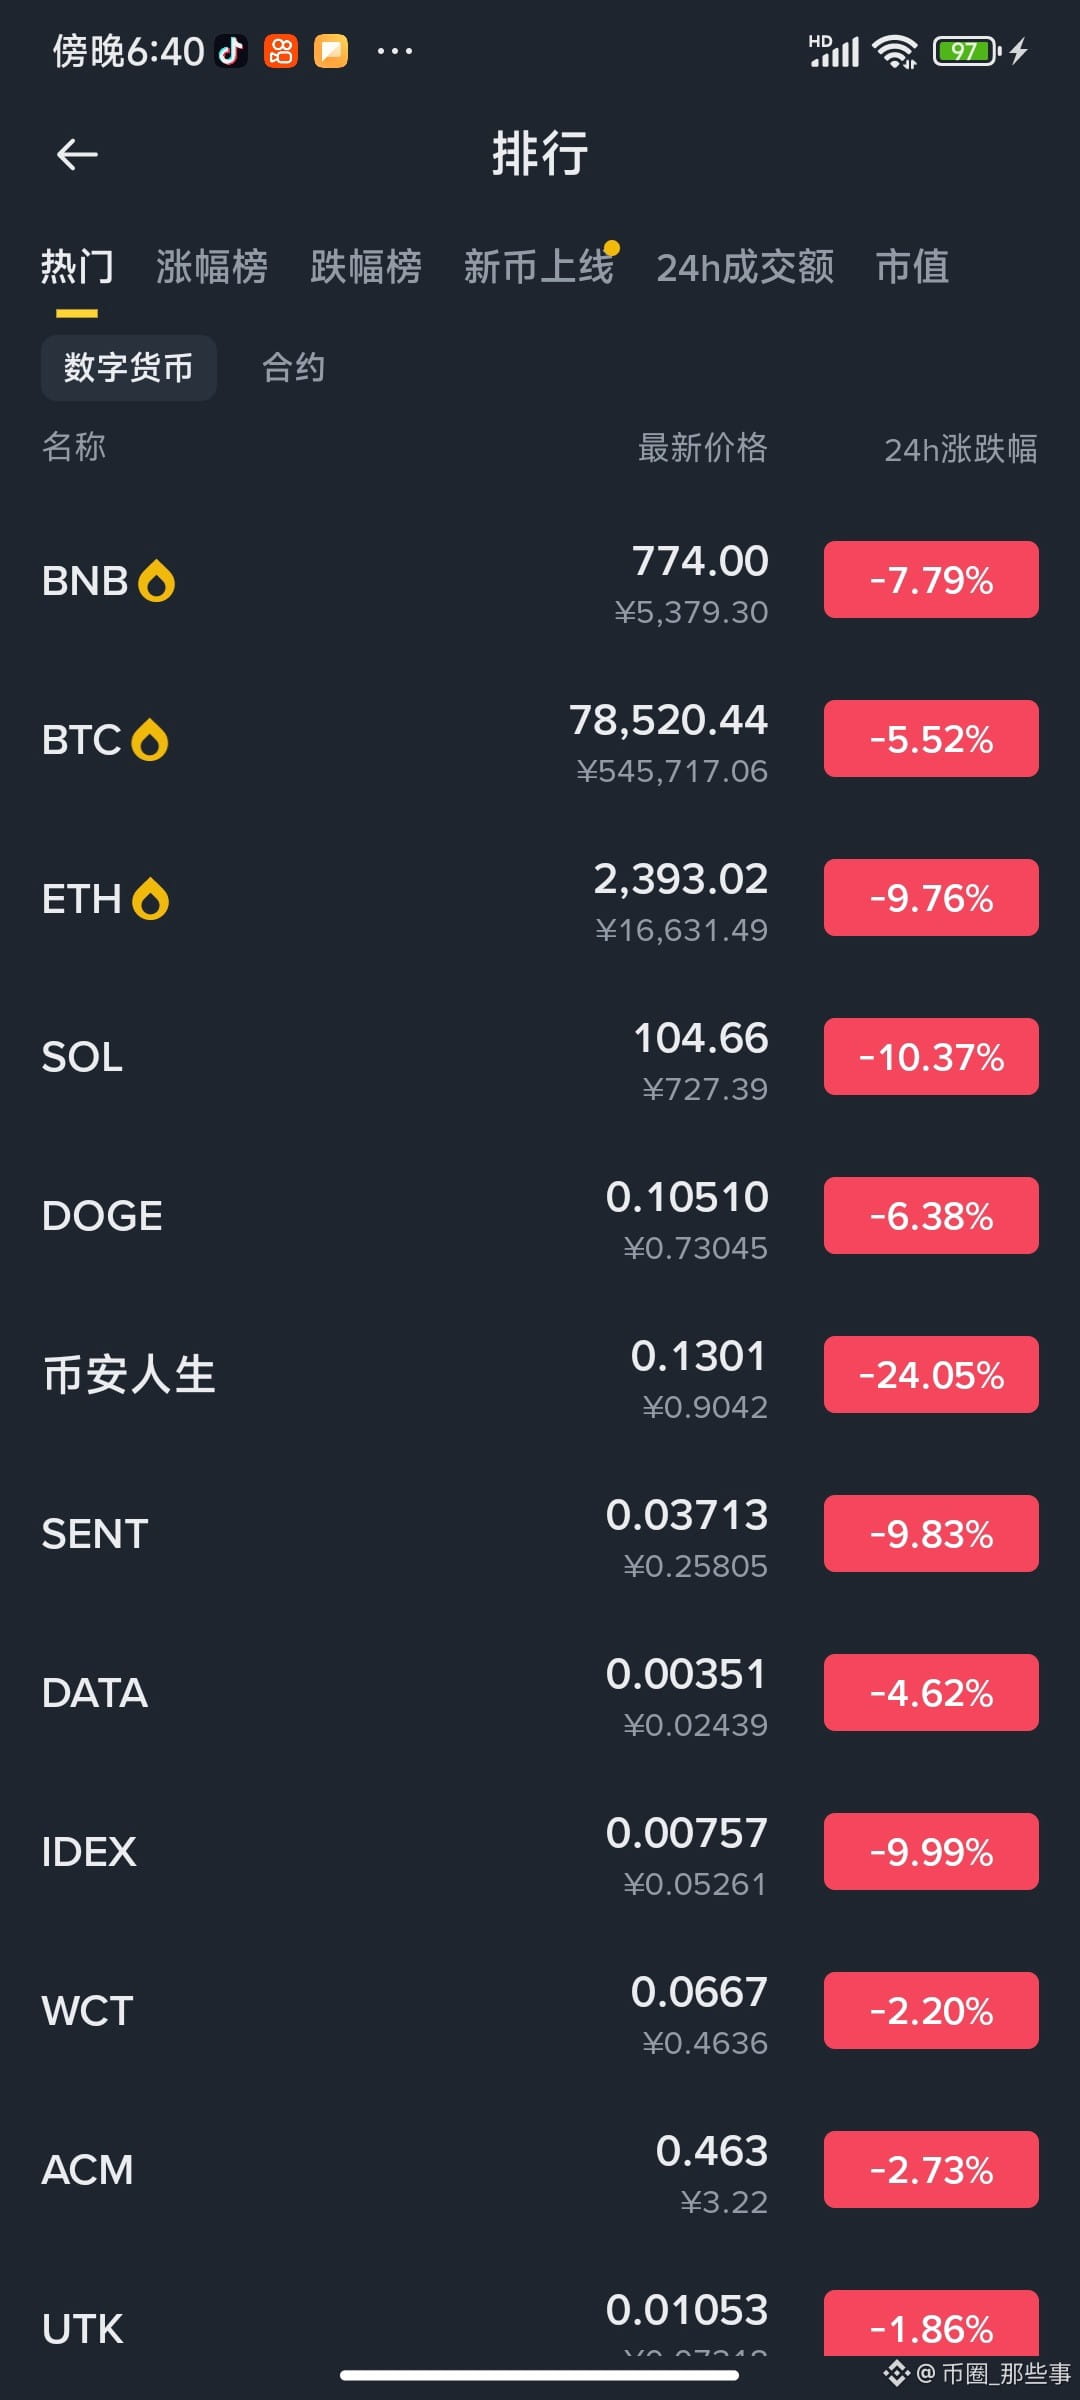Open the three-dots notification overflow icon

click(x=394, y=51)
